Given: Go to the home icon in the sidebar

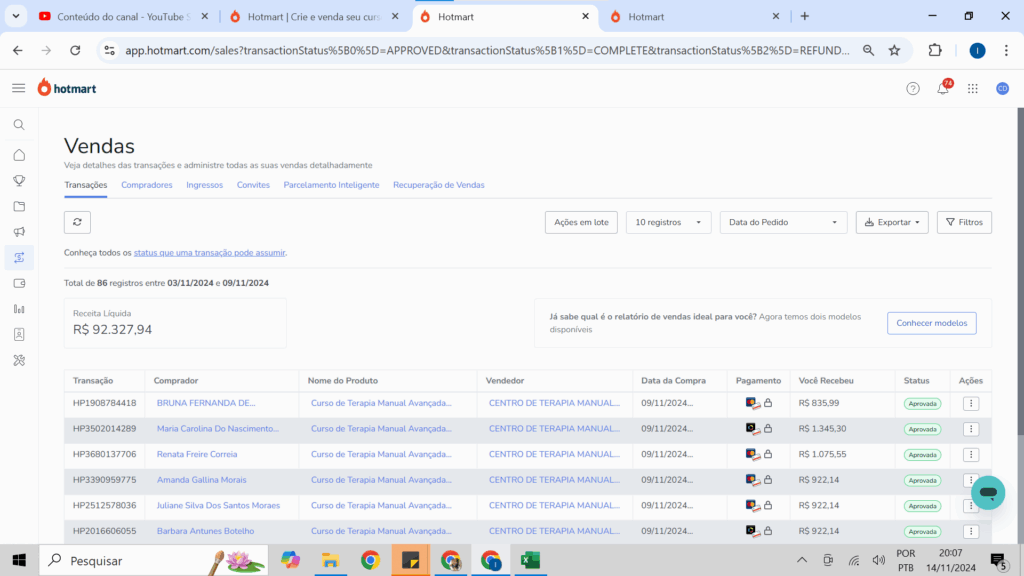Looking at the screenshot, I should coord(19,155).
